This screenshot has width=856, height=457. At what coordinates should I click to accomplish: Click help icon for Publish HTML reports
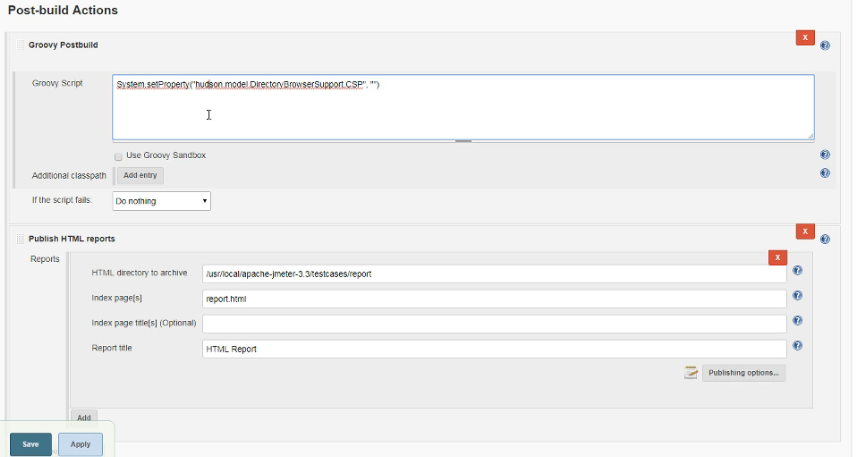(x=825, y=239)
